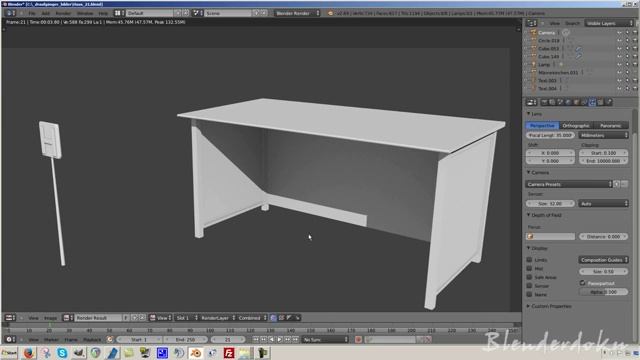Click the Lamp object icon in outliner

pyautogui.click(x=533, y=64)
